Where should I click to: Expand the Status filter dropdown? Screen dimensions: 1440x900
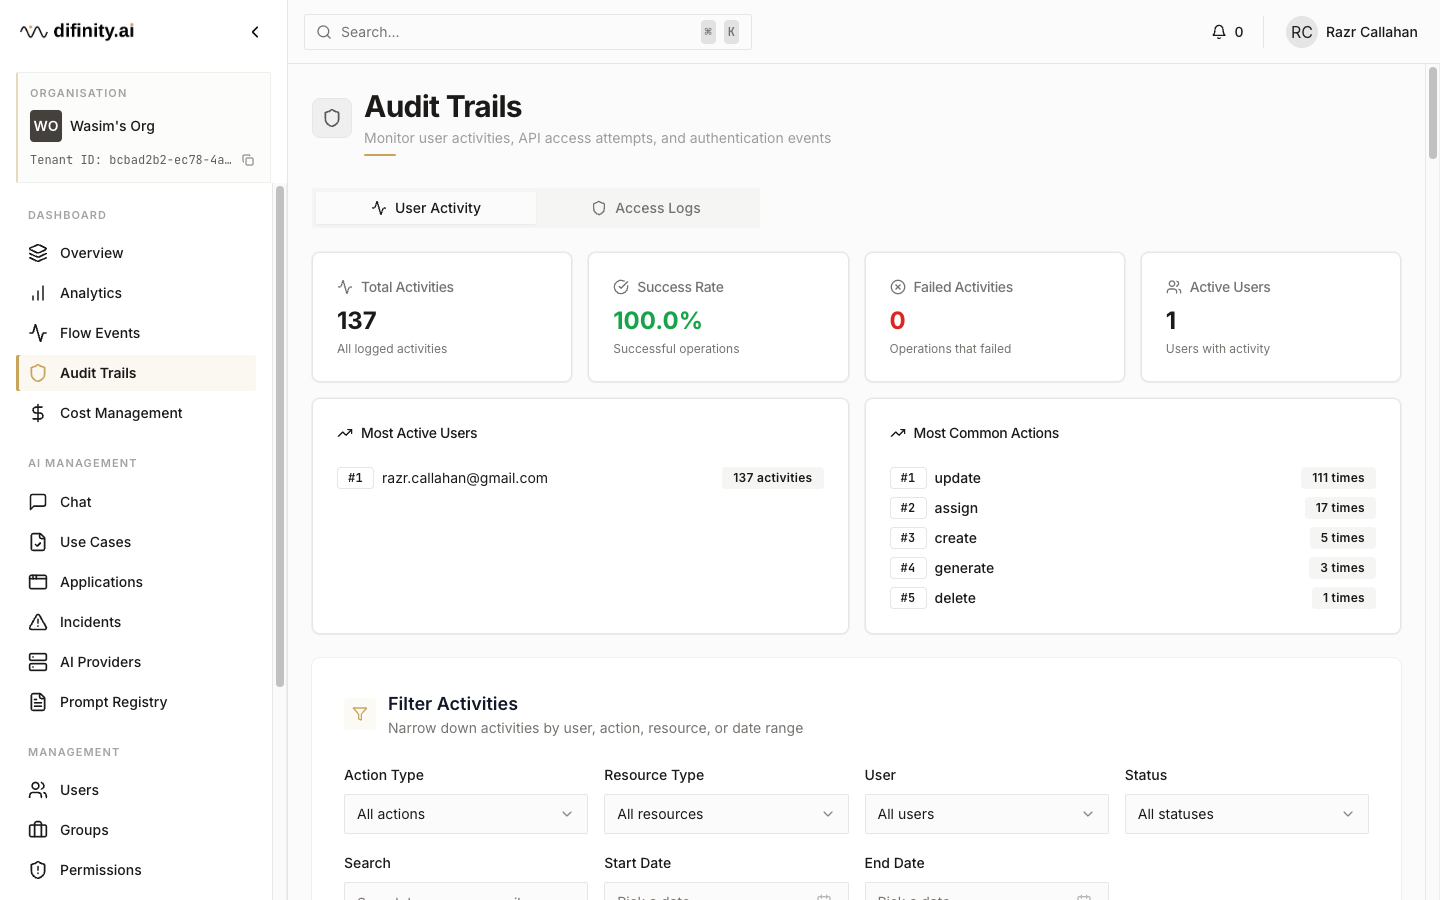[1246, 814]
